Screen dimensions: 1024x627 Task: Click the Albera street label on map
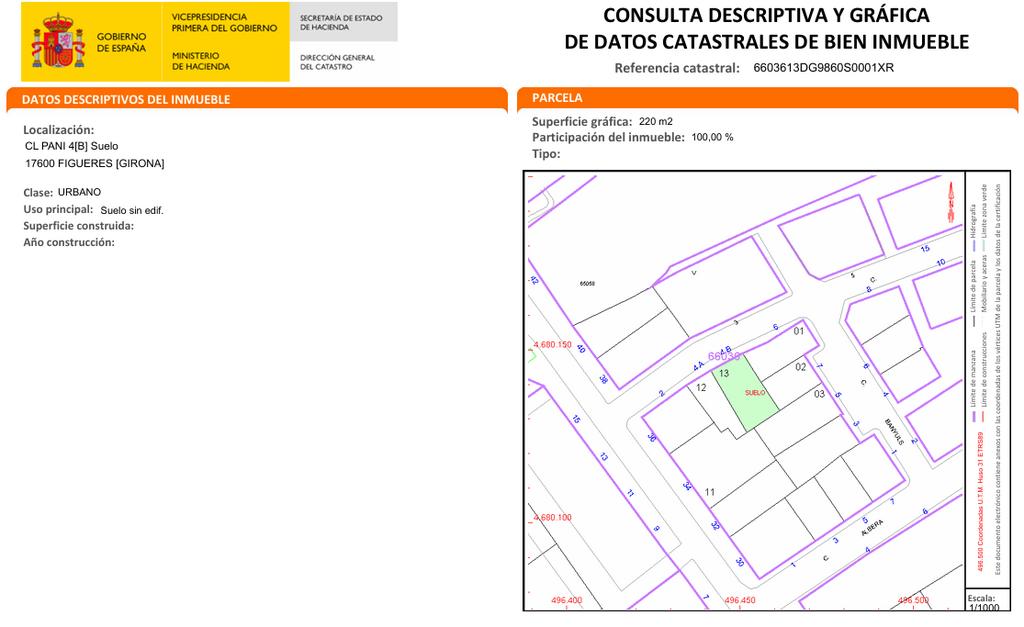pyautogui.click(x=871, y=527)
